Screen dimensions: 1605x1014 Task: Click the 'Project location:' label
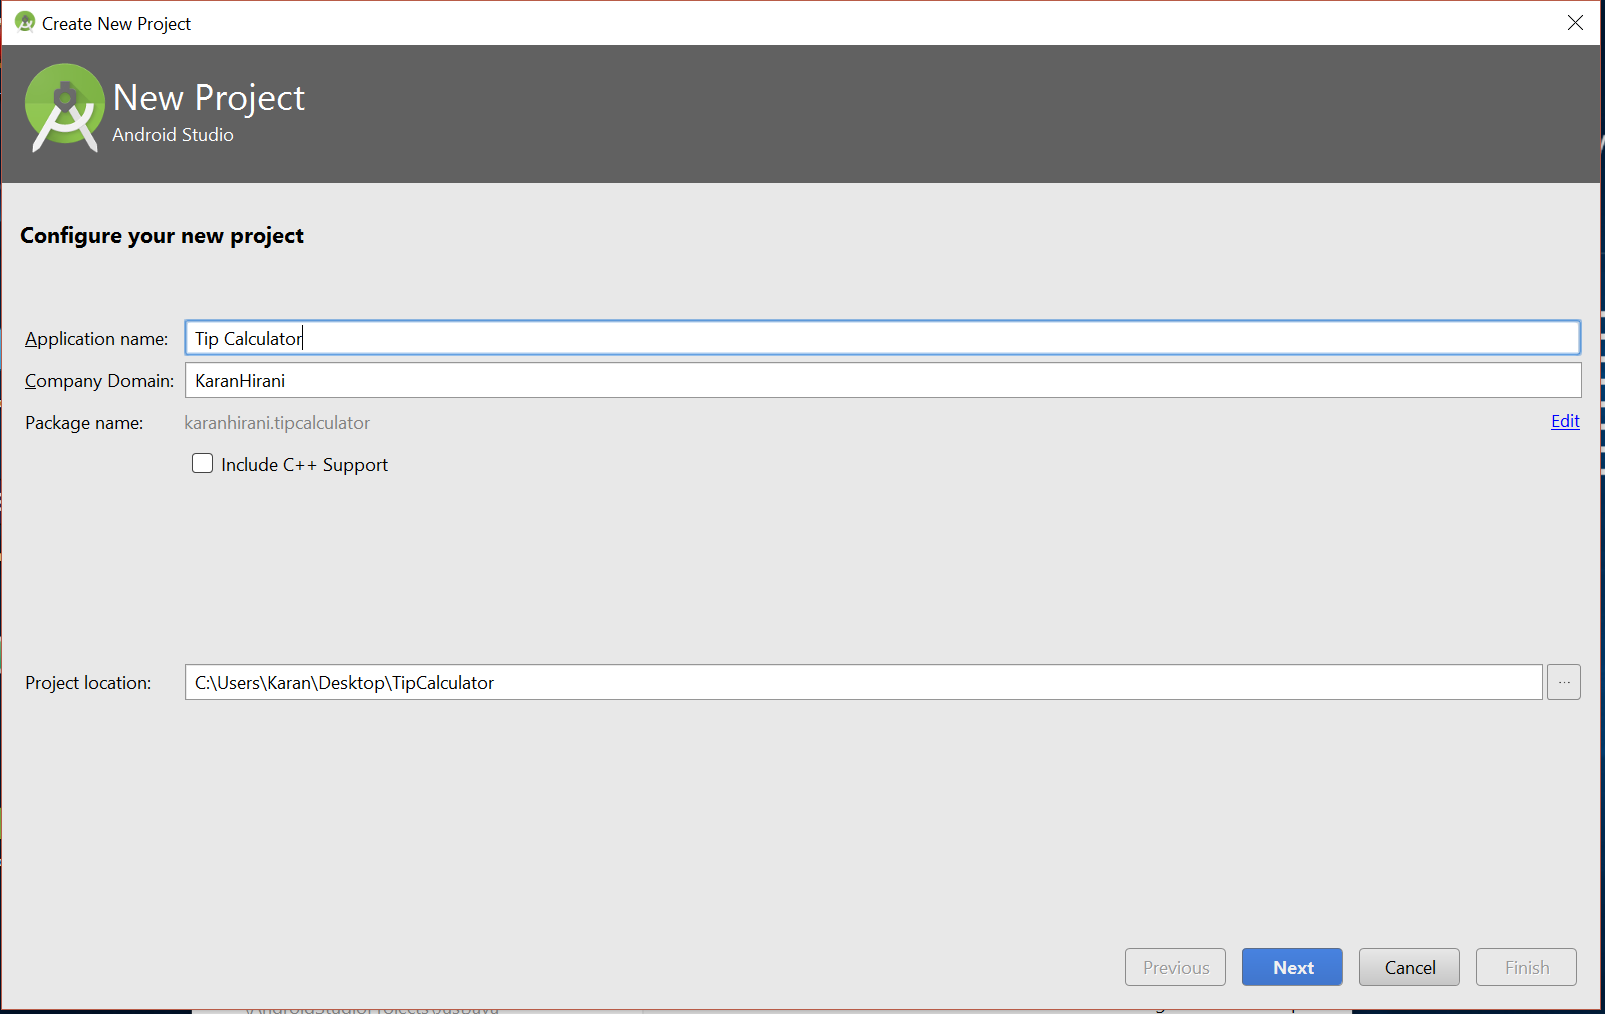pyautogui.click(x=88, y=683)
